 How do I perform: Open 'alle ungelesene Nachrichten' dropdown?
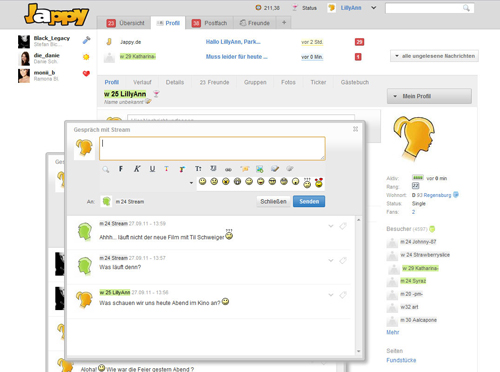pyautogui.click(x=434, y=56)
